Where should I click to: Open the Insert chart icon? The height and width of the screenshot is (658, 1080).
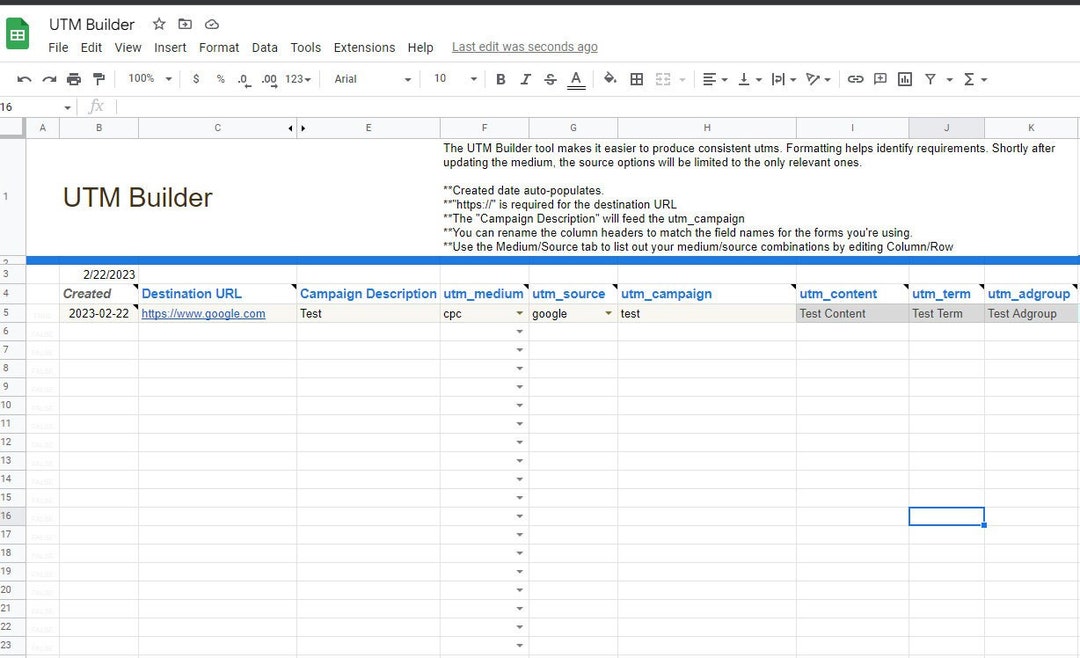pos(905,79)
